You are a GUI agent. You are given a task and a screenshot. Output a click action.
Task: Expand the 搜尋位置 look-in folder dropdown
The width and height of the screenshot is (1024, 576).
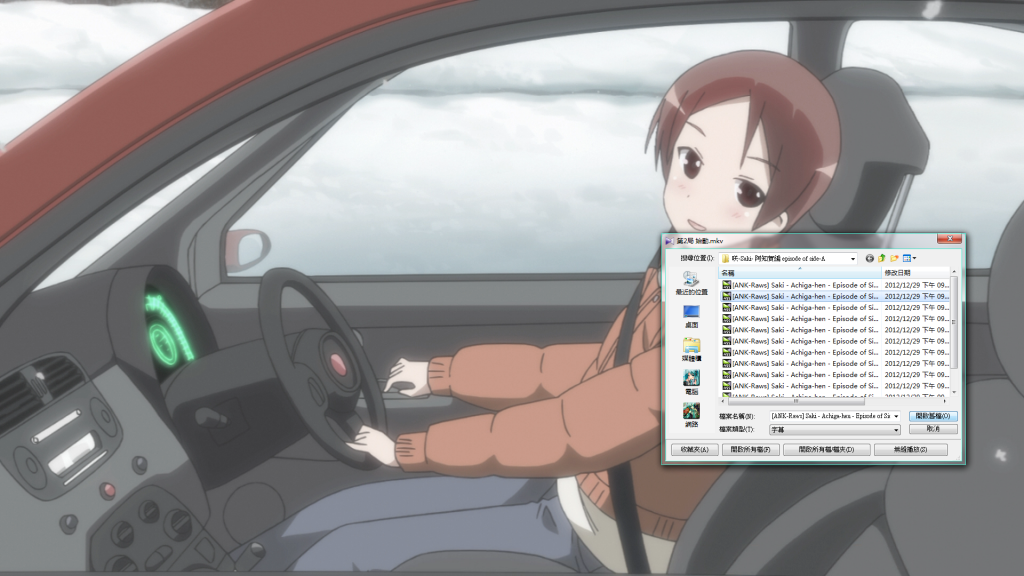coord(852,259)
